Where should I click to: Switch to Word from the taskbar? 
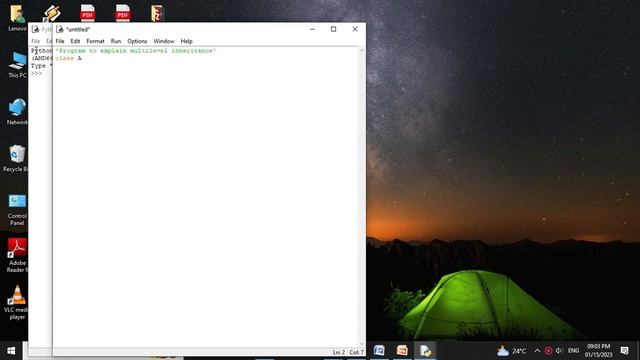[x=379, y=350]
